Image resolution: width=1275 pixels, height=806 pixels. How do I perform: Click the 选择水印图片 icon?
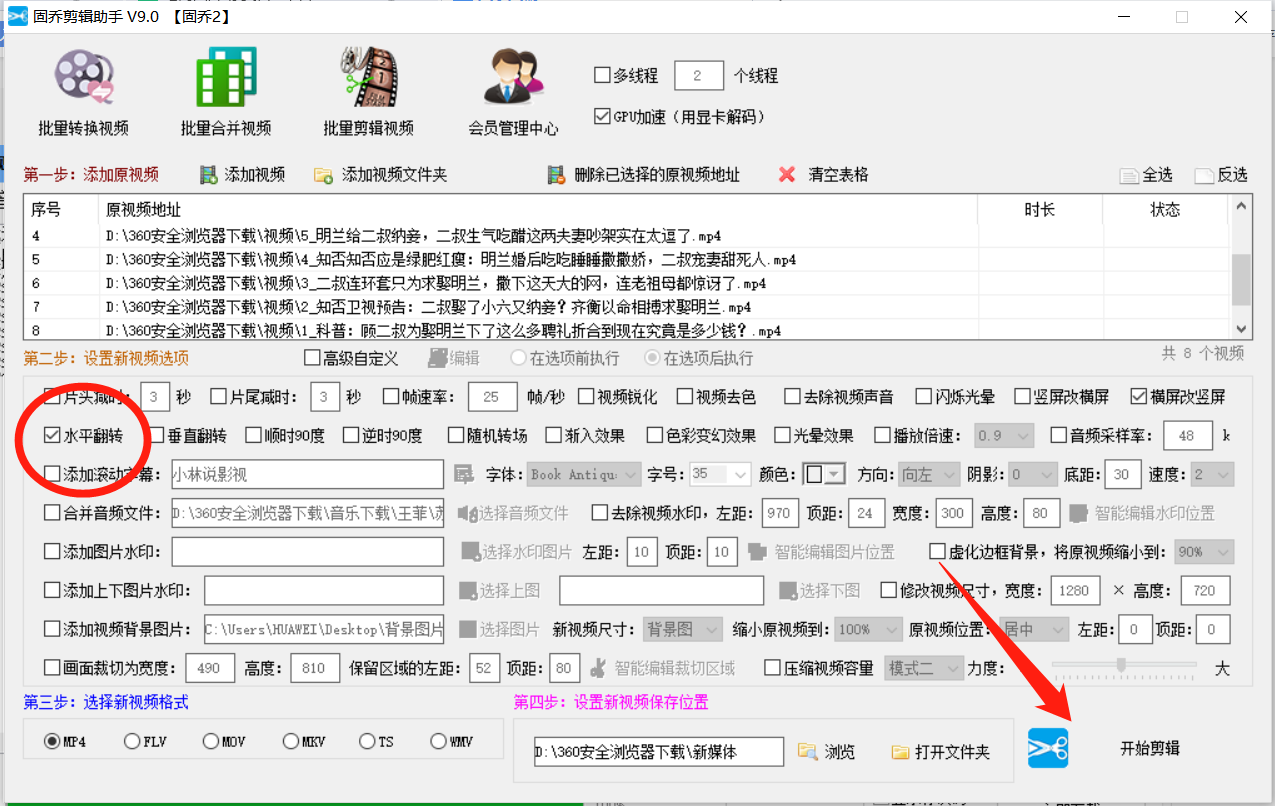[470, 552]
